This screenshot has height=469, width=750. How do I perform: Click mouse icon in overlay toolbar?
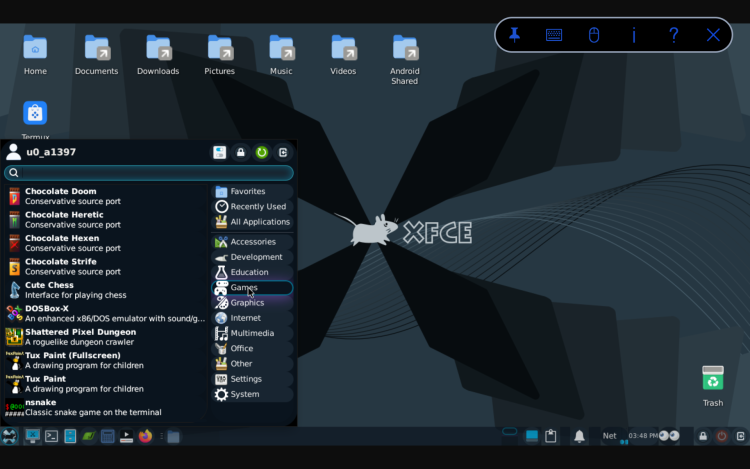[594, 35]
